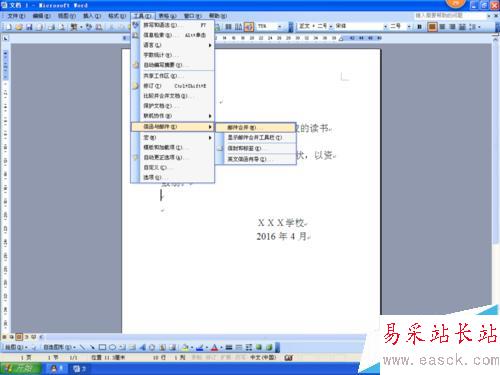This screenshot has height=375, width=500.
Task: Click the New blank document icon
Action: (9, 27)
